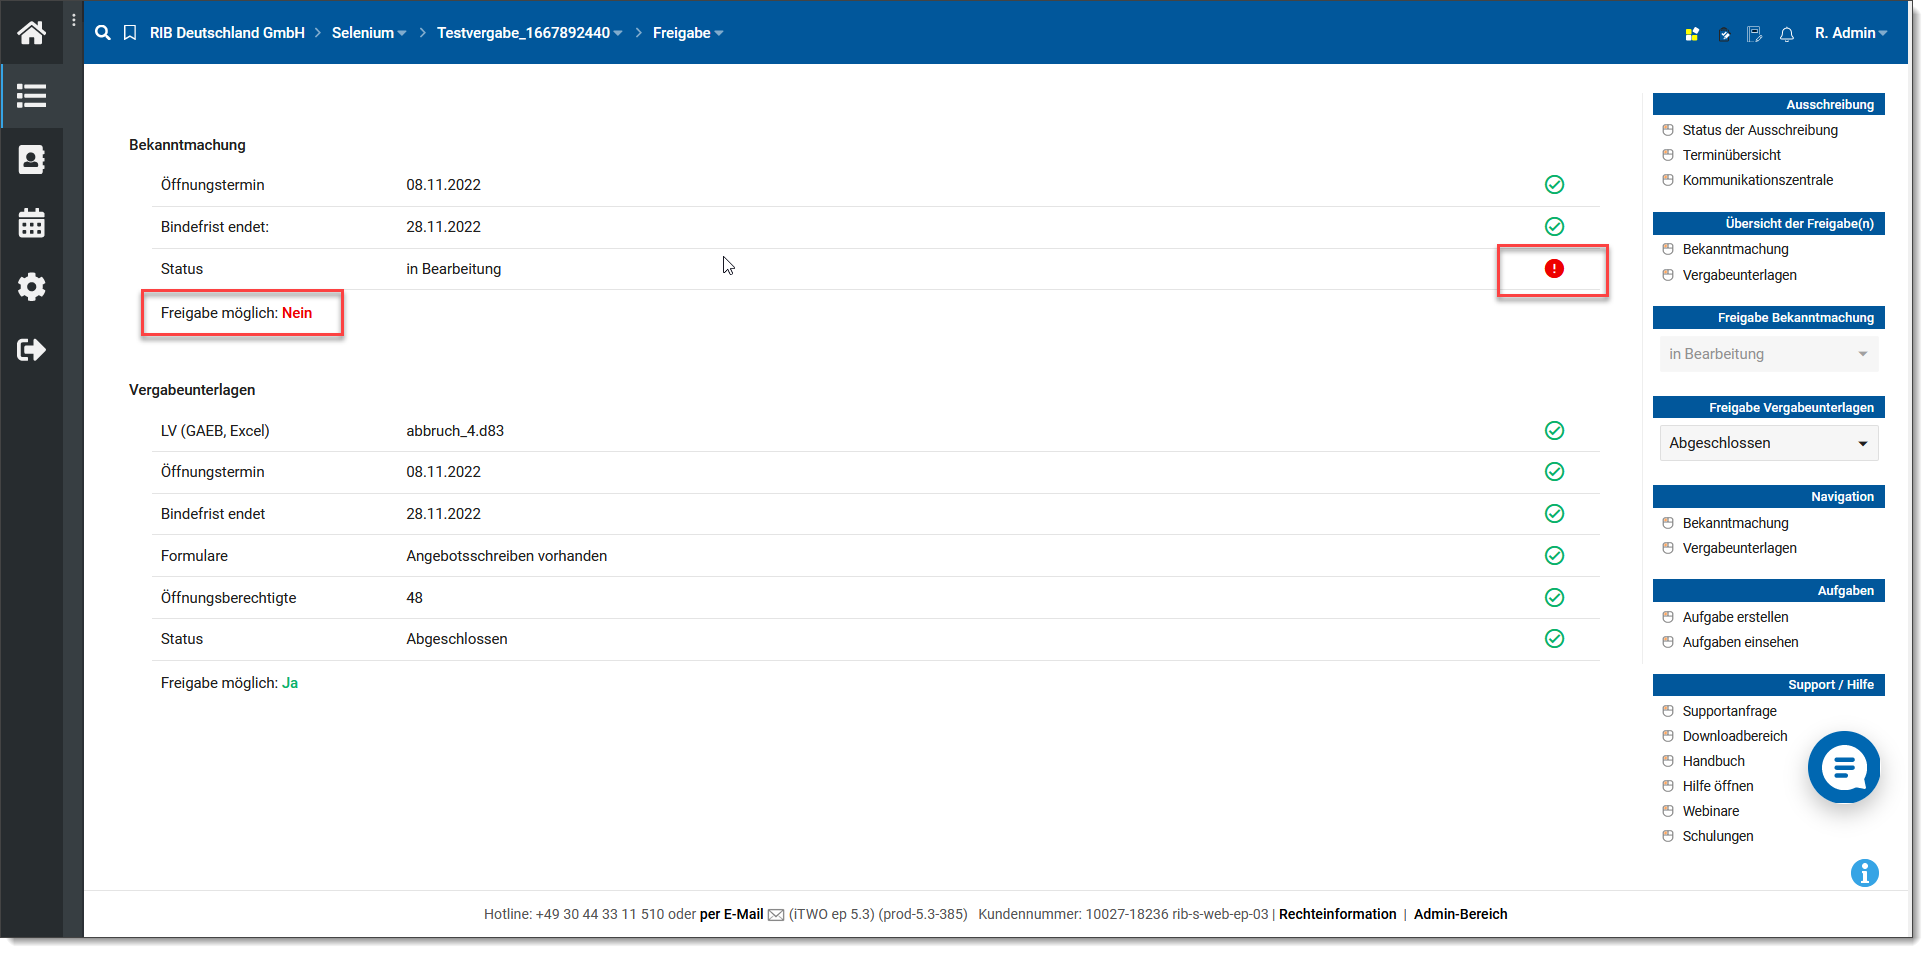Click the bookmark icon in the header
Viewport: 1928px width, 953px height.
pos(130,33)
